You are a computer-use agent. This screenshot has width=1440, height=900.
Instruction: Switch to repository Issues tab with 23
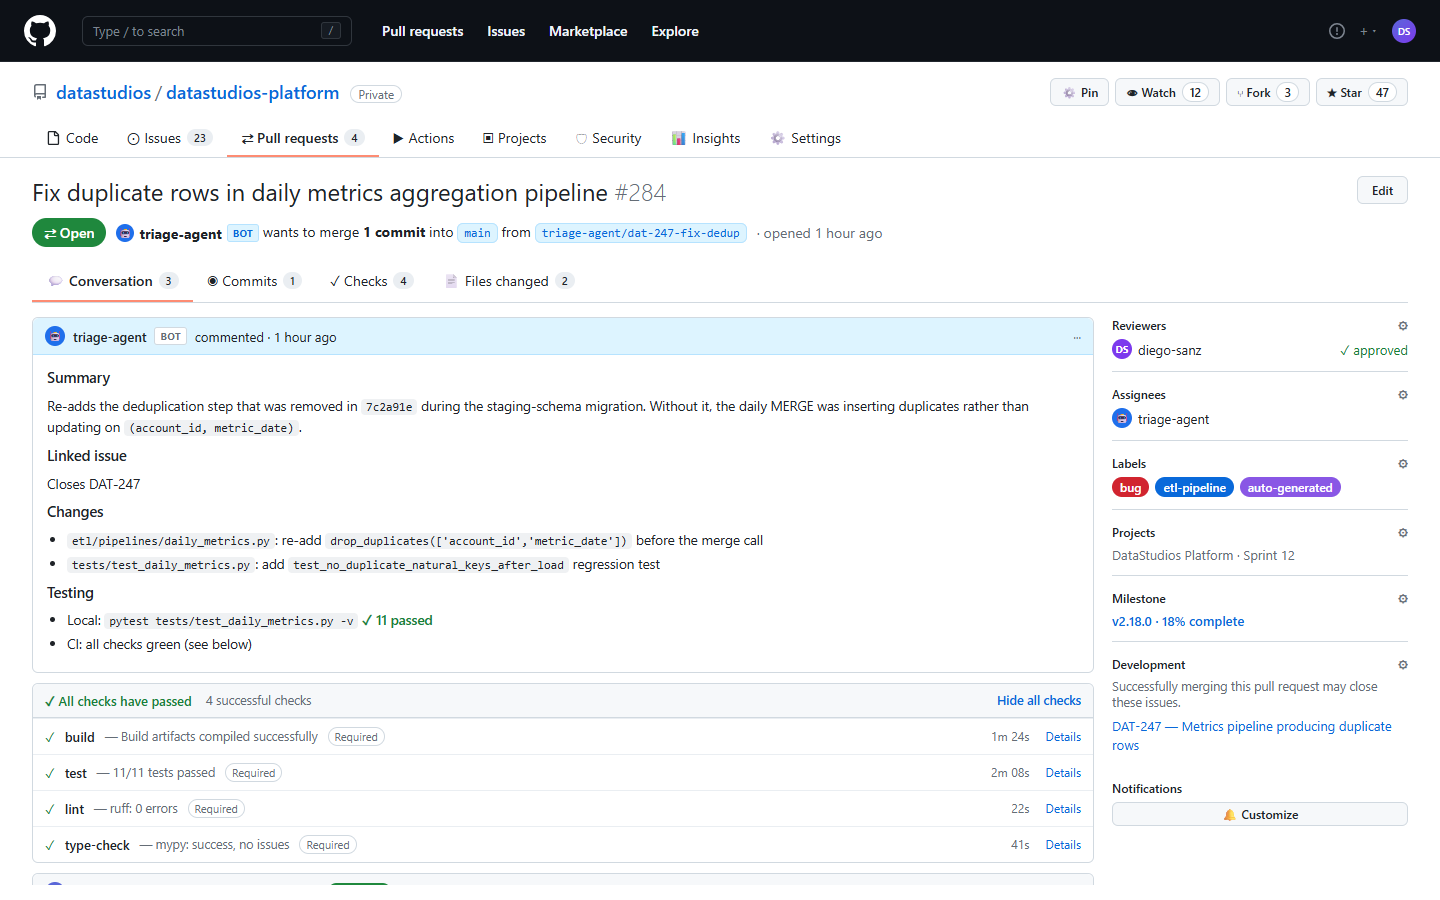(169, 138)
